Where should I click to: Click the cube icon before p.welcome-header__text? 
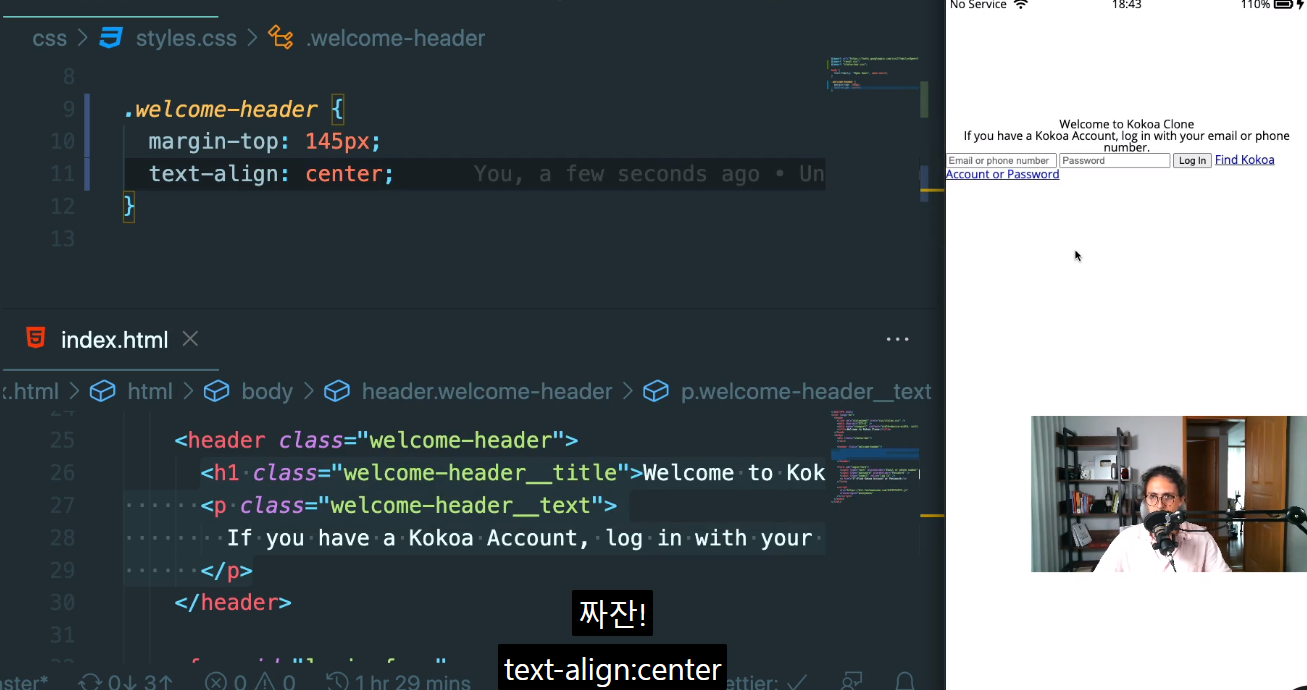pyautogui.click(x=656, y=391)
